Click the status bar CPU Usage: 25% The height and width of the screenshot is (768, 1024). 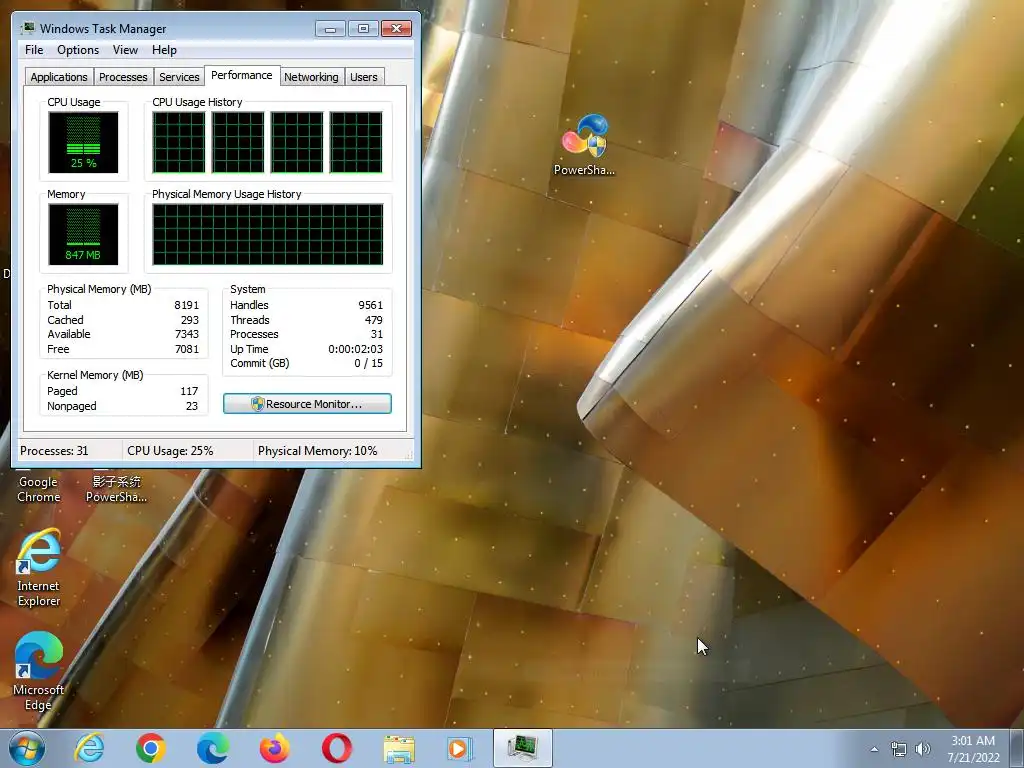point(170,451)
